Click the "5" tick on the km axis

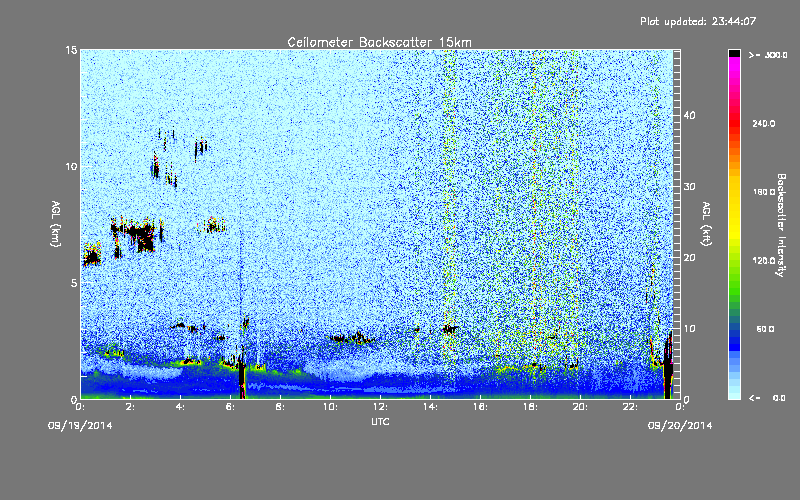point(74,283)
